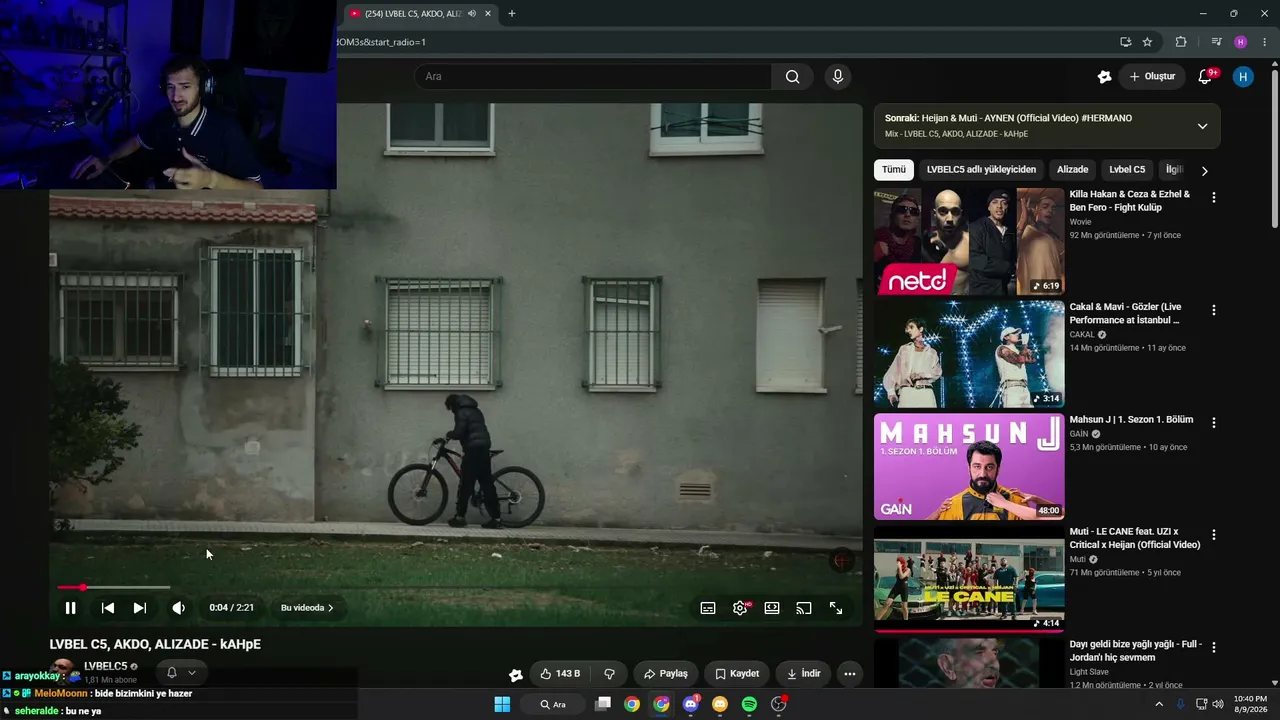The image size is (1280, 720).
Task: Open Mahsun J episode thumbnail
Action: click(x=969, y=467)
